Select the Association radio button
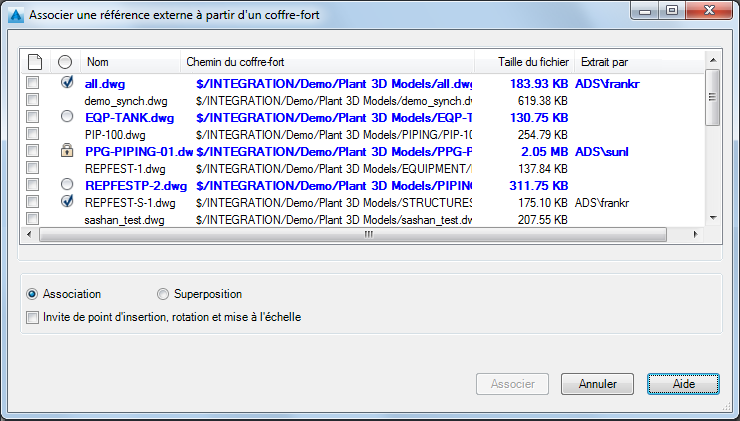This screenshot has height=421, width=740. [33, 294]
